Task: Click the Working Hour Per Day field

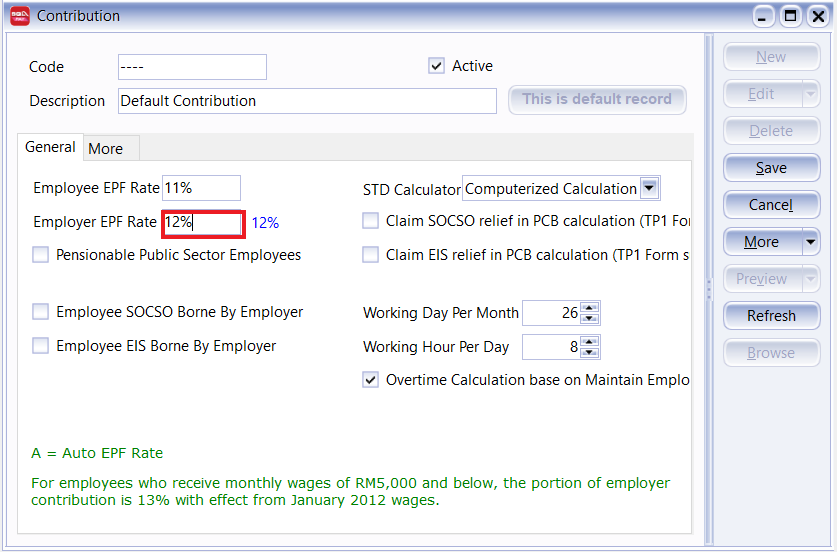Action: click(x=551, y=346)
